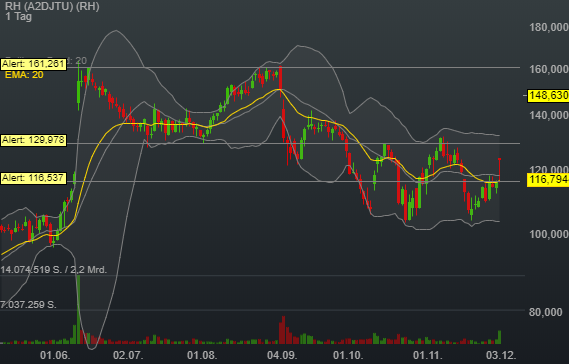The width and height of the screenshot is (569, 364).
Task: Click the 180,000 price axis label
Action: [x=549, y=27]
